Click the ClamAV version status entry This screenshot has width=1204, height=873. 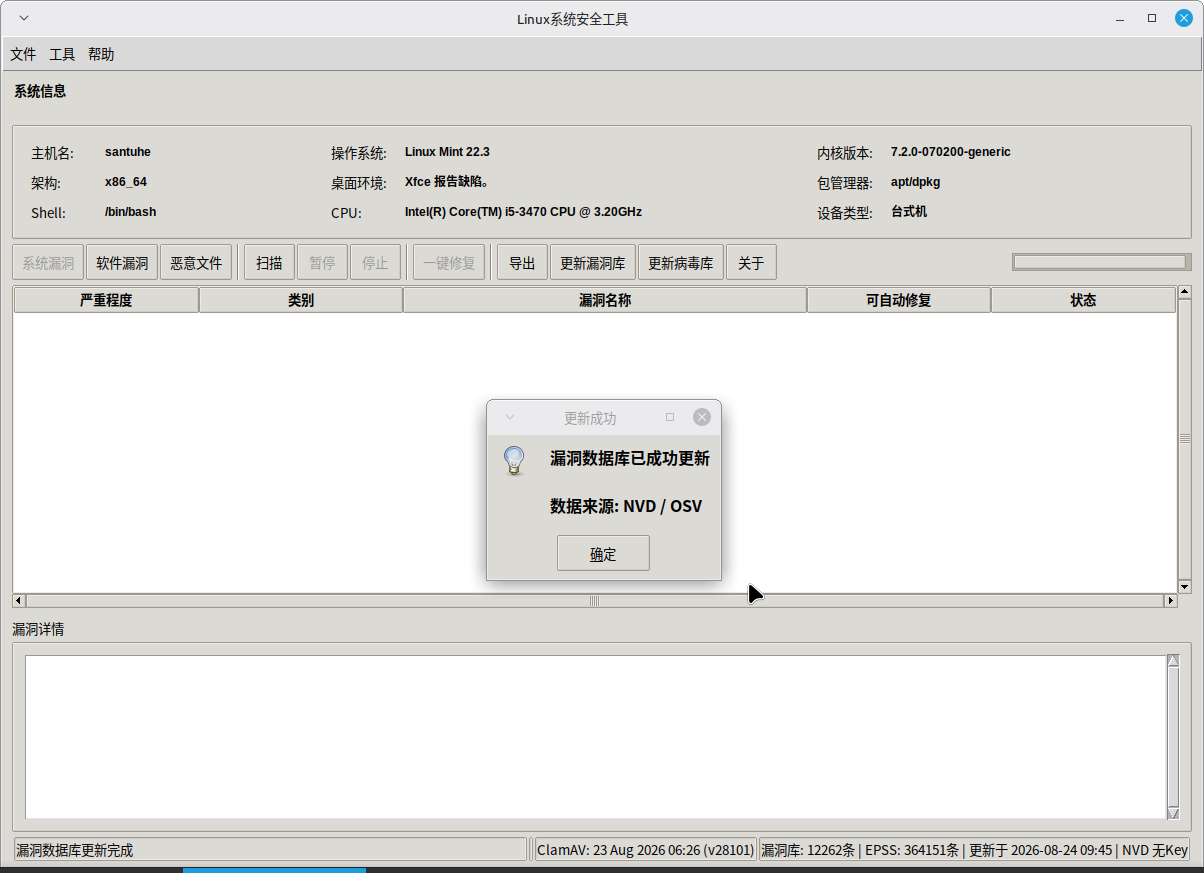pyautogui.click(x=646, y=850)
